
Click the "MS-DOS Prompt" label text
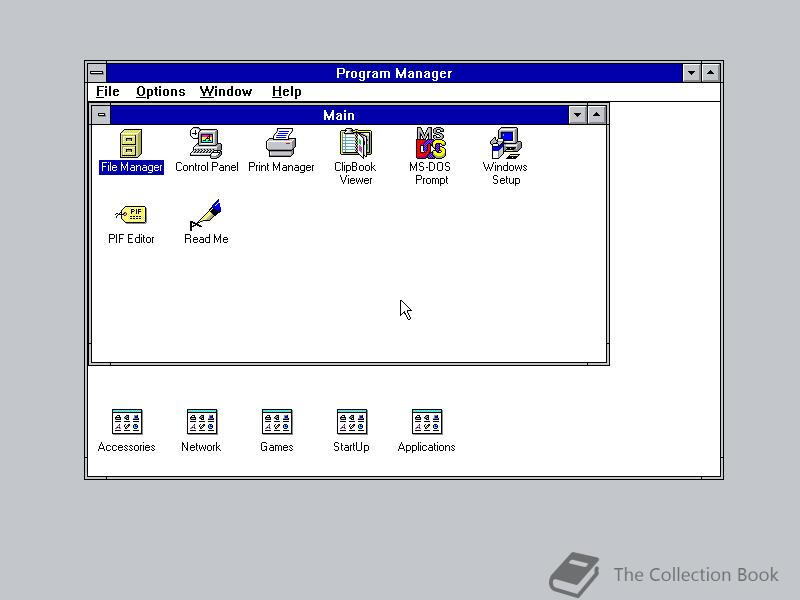430,173
